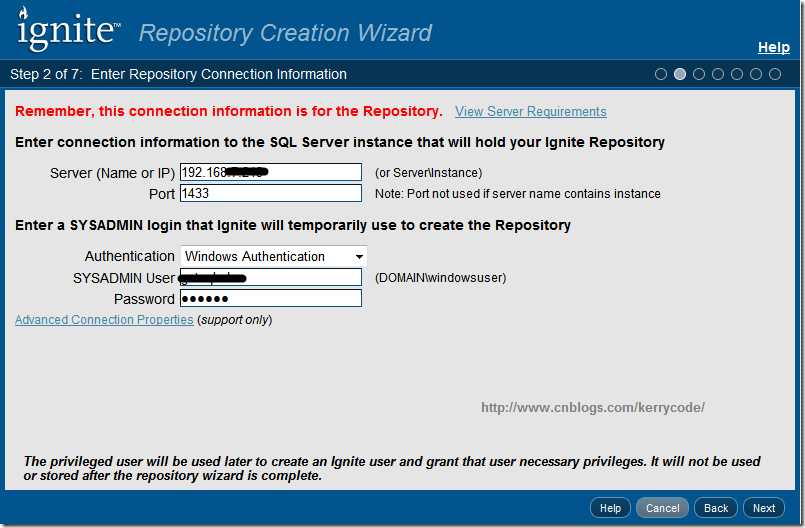Click the Cancel button

click(662, 508)
